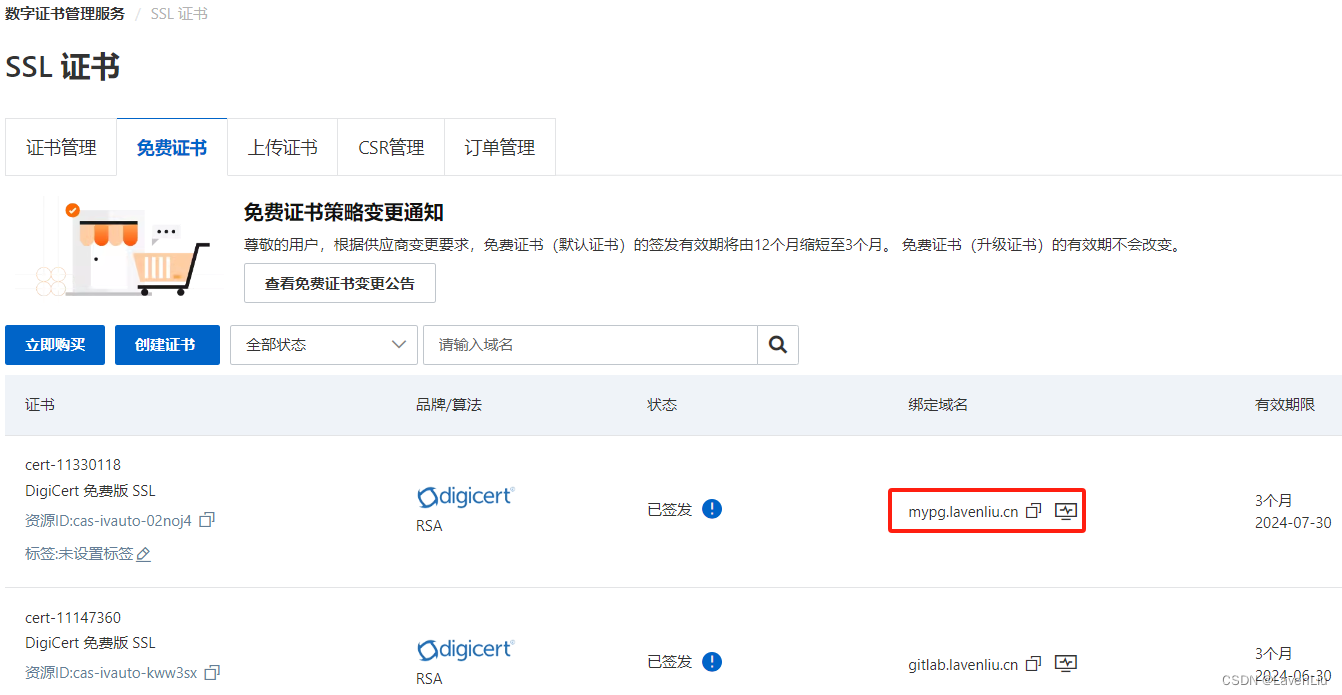Image resolution: width=1342 pixels, height=695 pixels.
Task: Click certificate name cert-11147360
Action: click(x=73, y=618)
